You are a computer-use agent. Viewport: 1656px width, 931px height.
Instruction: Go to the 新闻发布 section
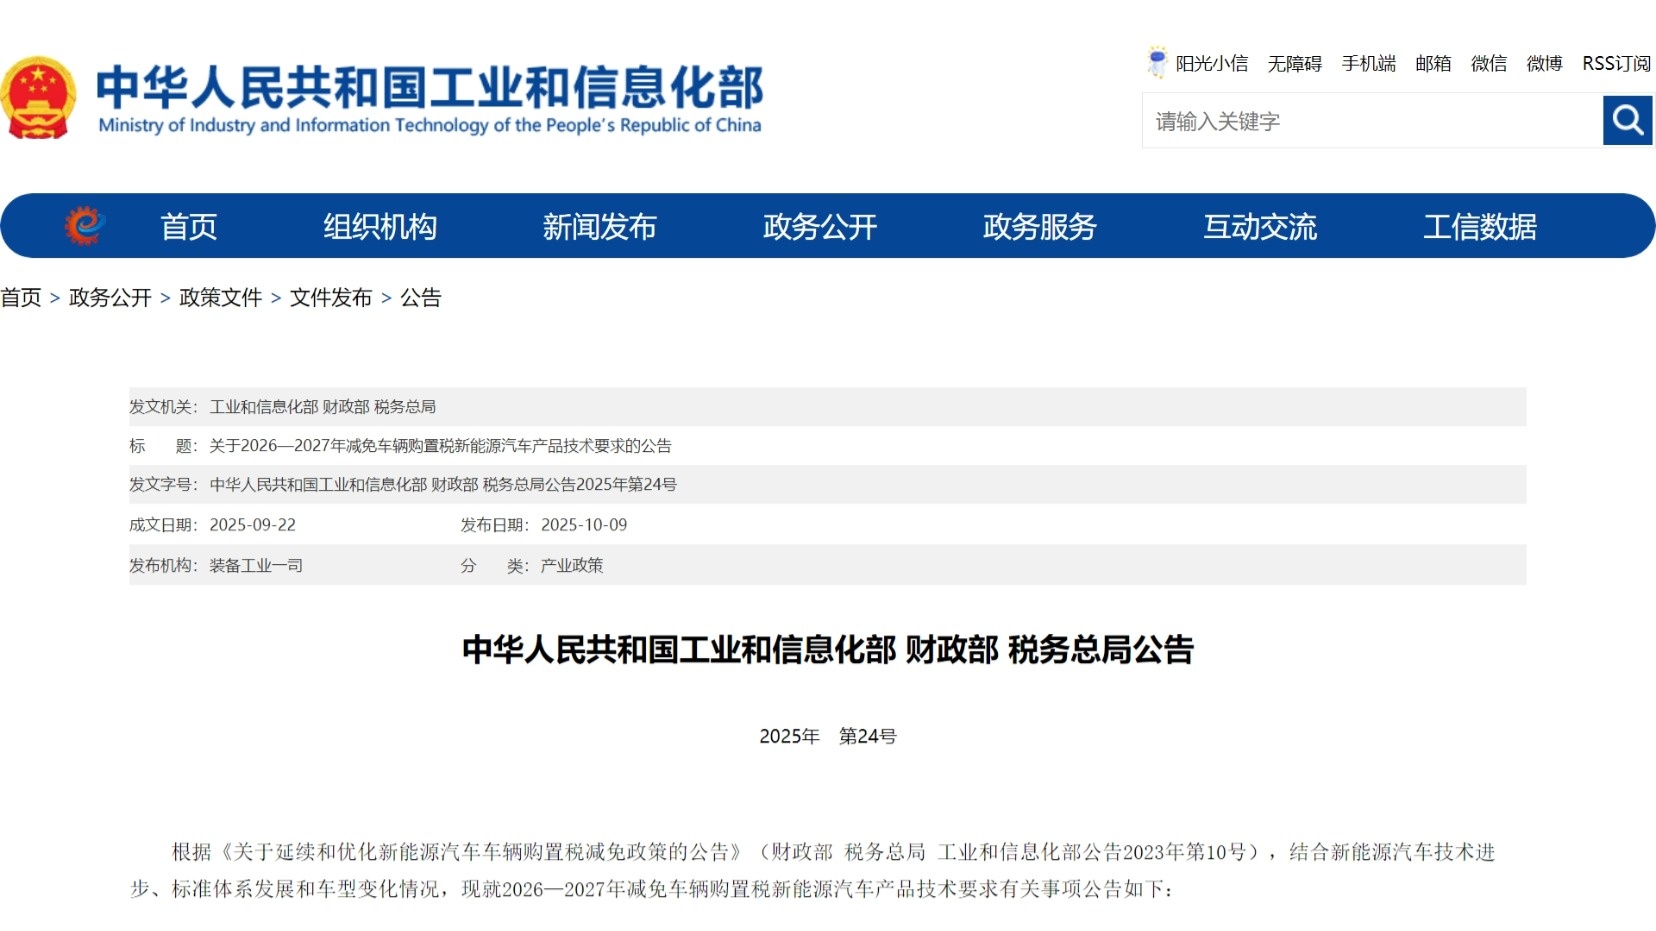[599, 227]
